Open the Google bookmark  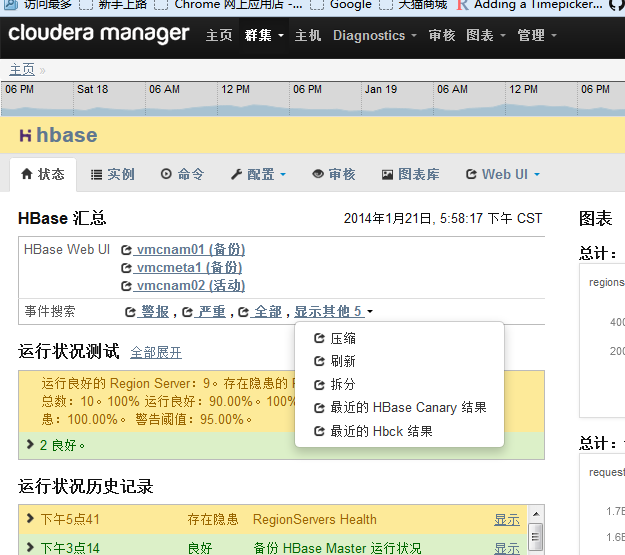tap(341, 5)
